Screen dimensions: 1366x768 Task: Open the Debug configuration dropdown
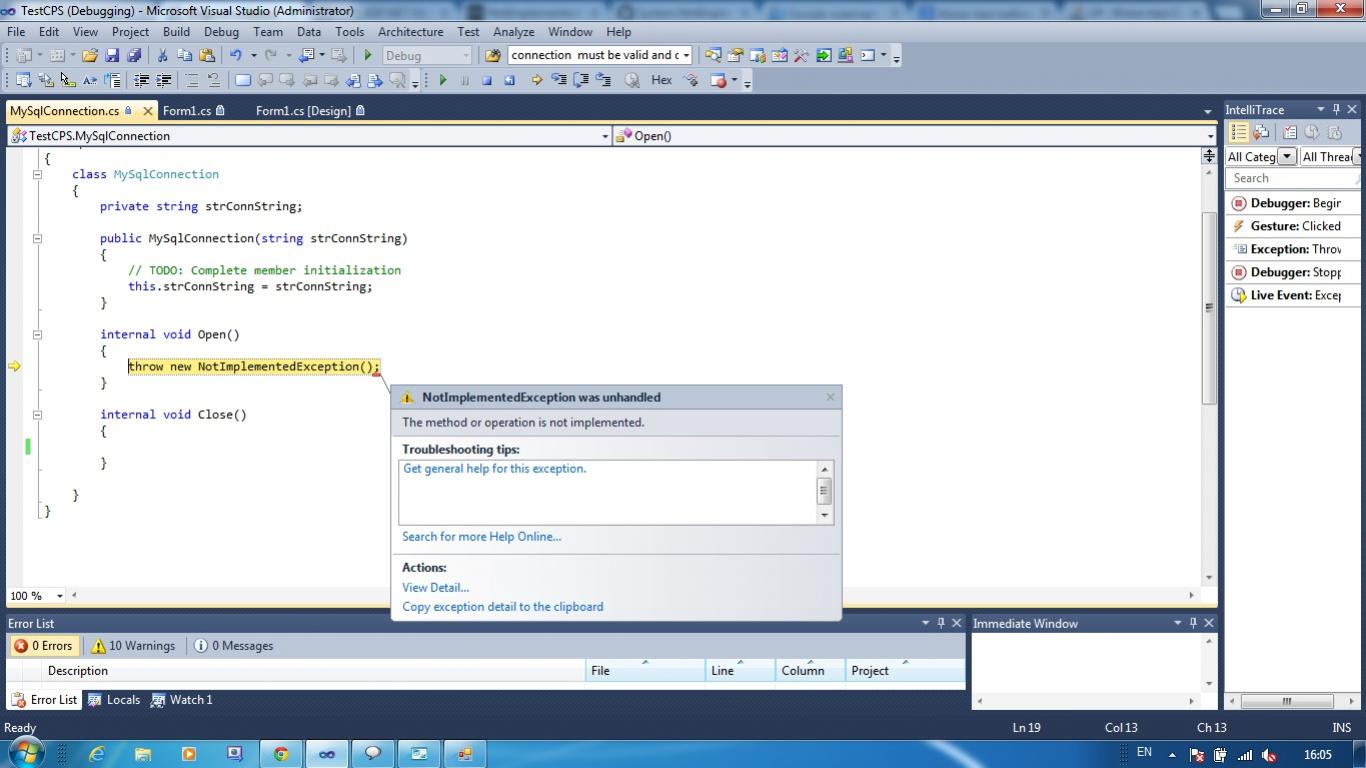point(465,55)
